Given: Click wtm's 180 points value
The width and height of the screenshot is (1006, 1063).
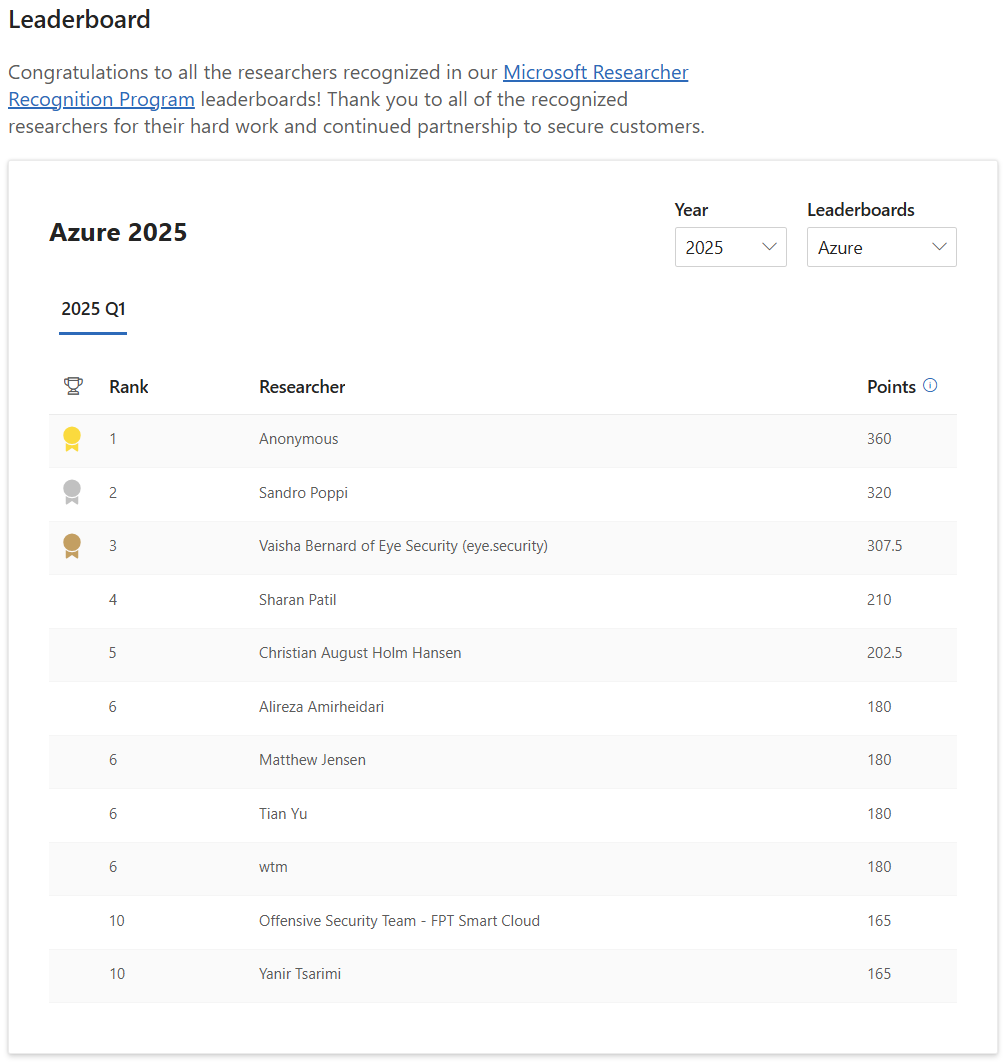Looking at the screenshot, I should [x=879, y=867].
